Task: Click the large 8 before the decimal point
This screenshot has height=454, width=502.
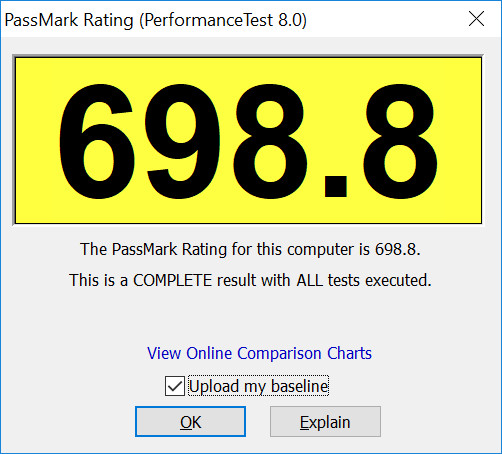Action: [270, 141]
